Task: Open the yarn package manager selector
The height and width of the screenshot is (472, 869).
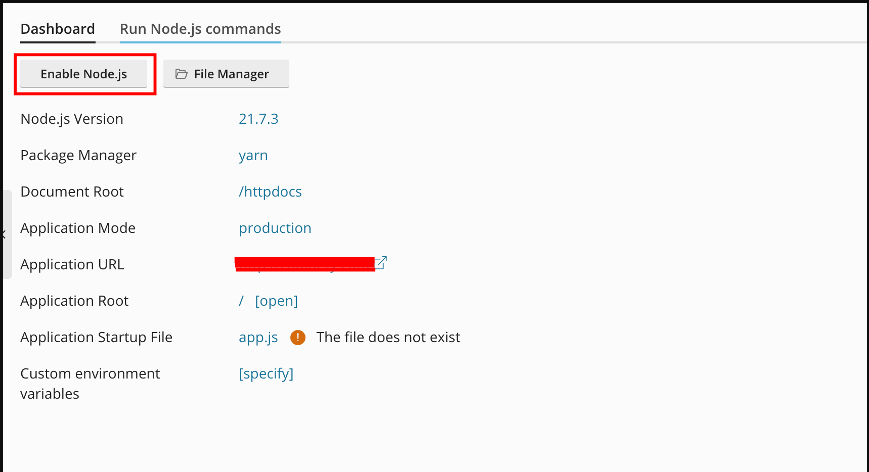Action: click(x=253, y=155)
